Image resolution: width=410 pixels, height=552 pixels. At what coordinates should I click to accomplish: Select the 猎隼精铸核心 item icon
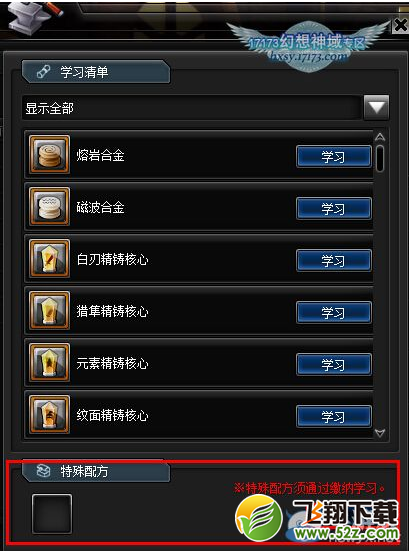[x=49, y=311]
